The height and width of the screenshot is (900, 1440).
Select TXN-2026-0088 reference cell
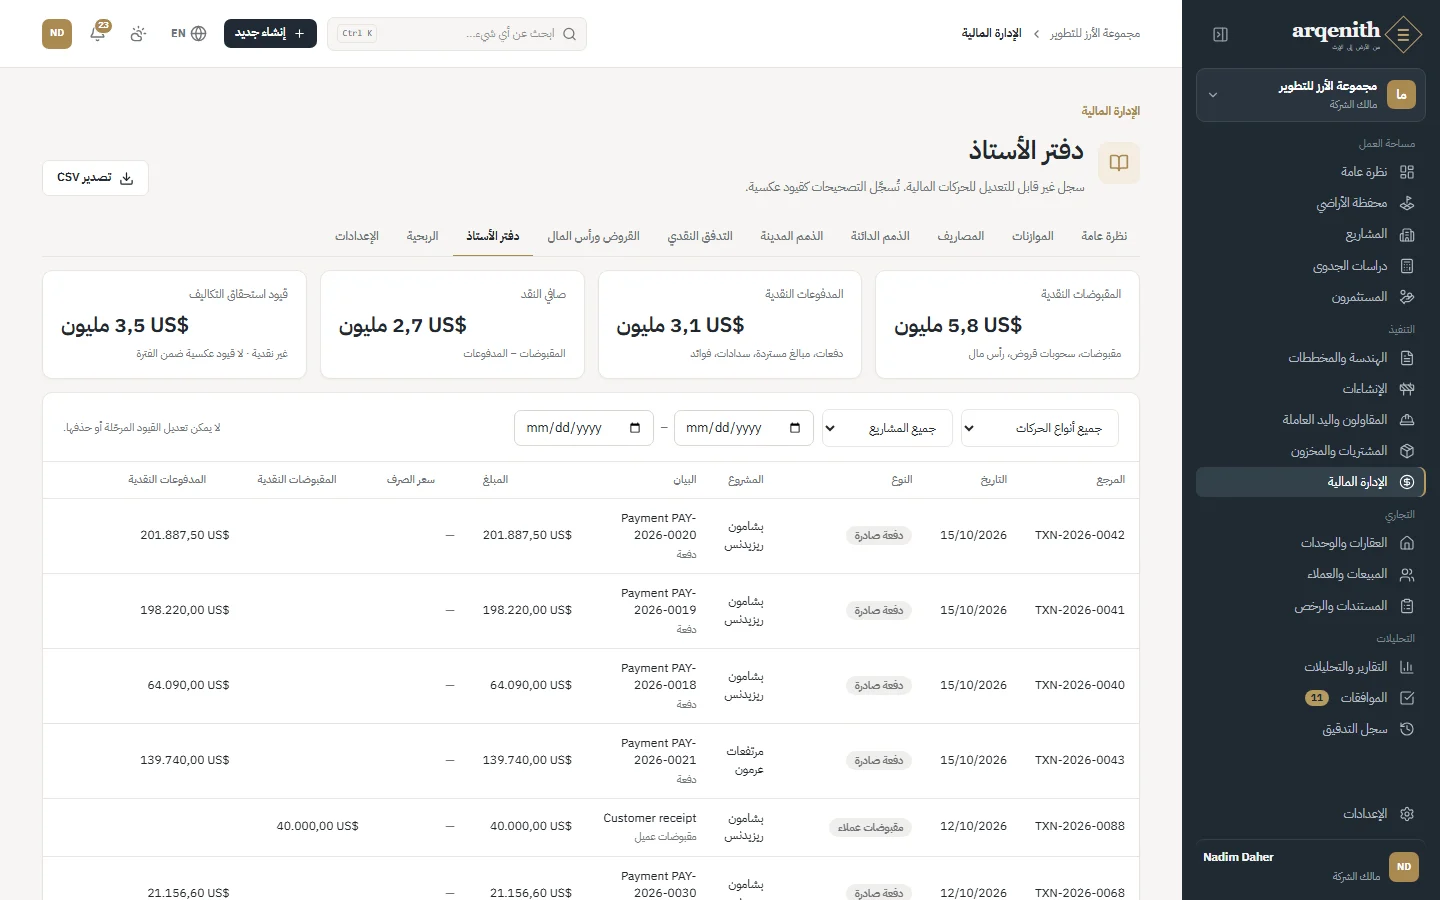click(x=1080, y=826)
